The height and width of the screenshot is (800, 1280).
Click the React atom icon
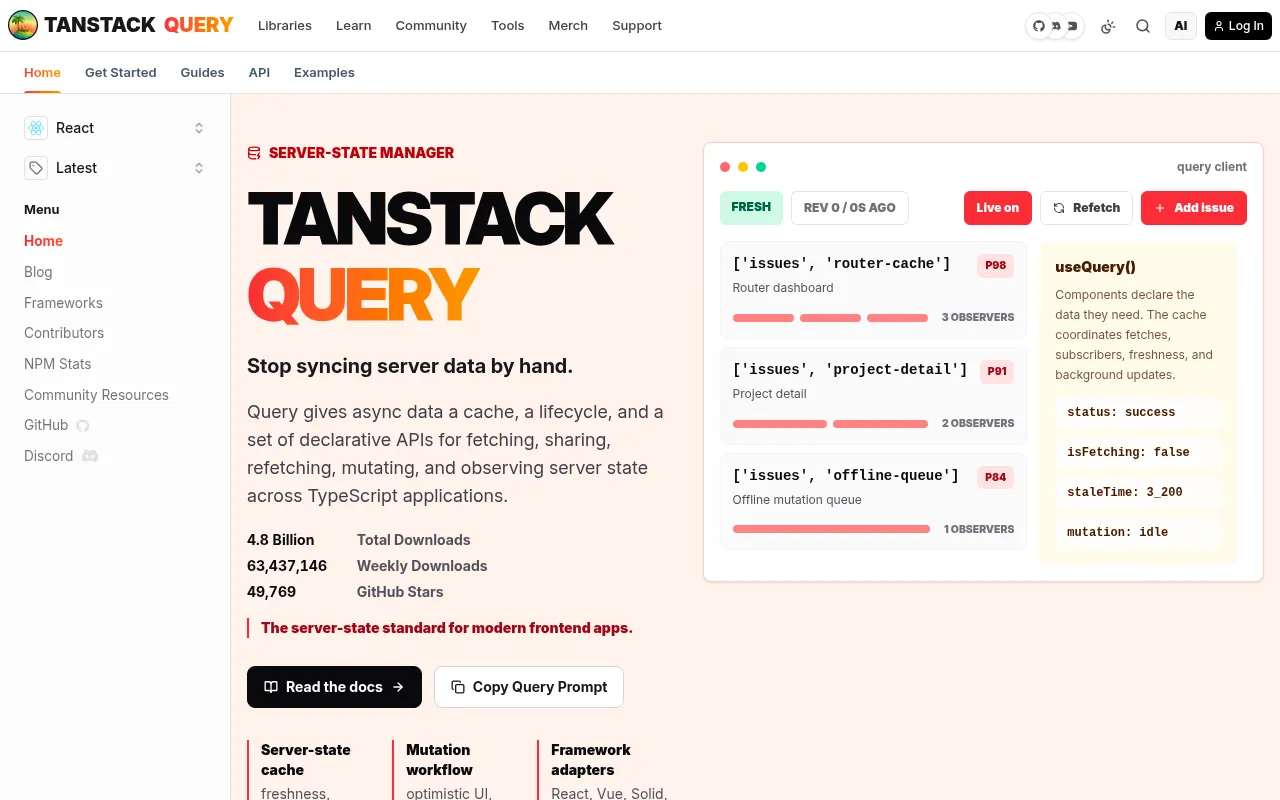tap(36, 128)
